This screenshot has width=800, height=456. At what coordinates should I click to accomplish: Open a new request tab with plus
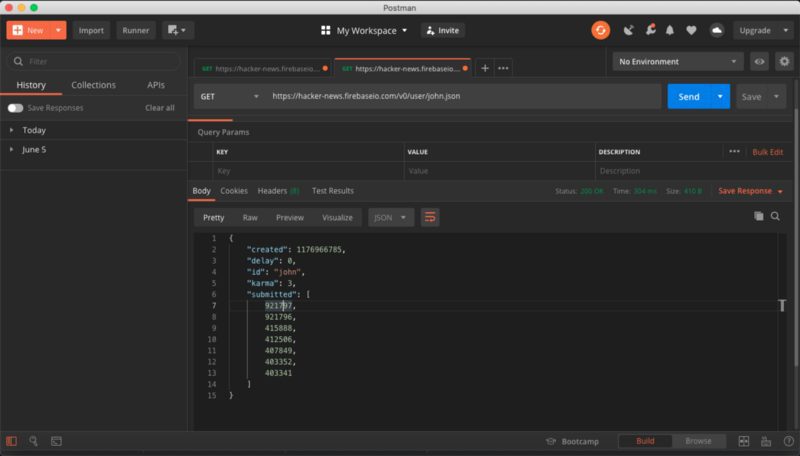pos(485,68)
